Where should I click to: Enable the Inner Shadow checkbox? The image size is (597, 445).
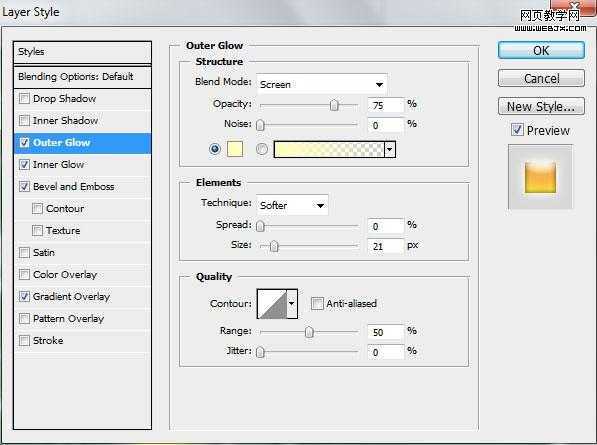click(x=24, y=121)
